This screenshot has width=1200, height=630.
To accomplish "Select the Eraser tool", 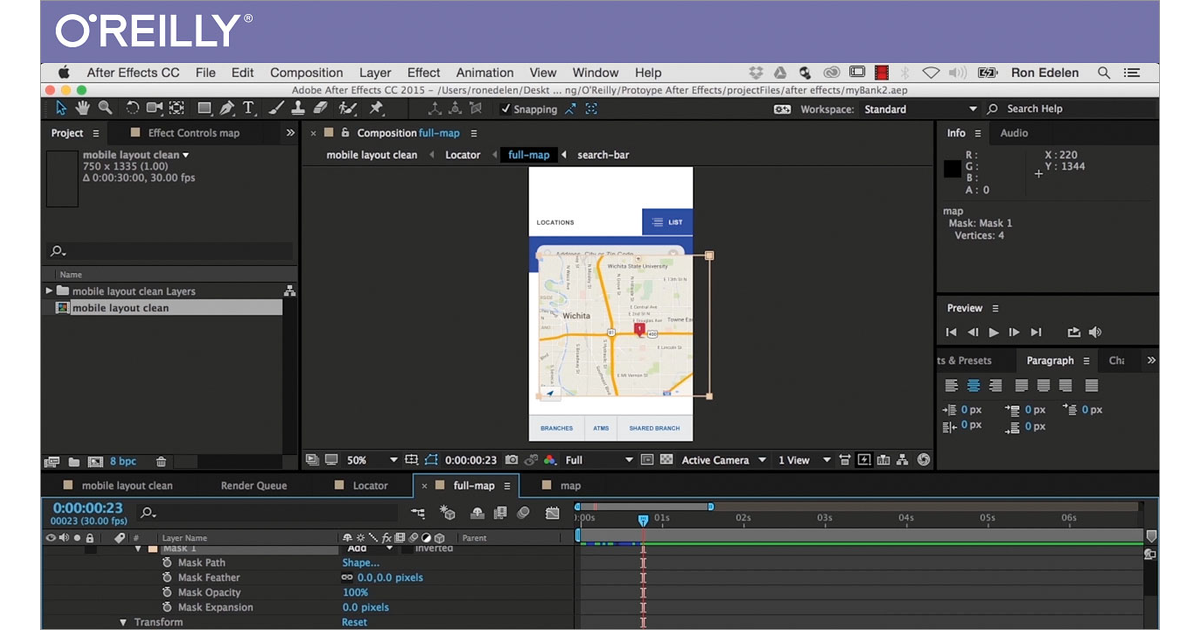I will (x=320, y=108).
